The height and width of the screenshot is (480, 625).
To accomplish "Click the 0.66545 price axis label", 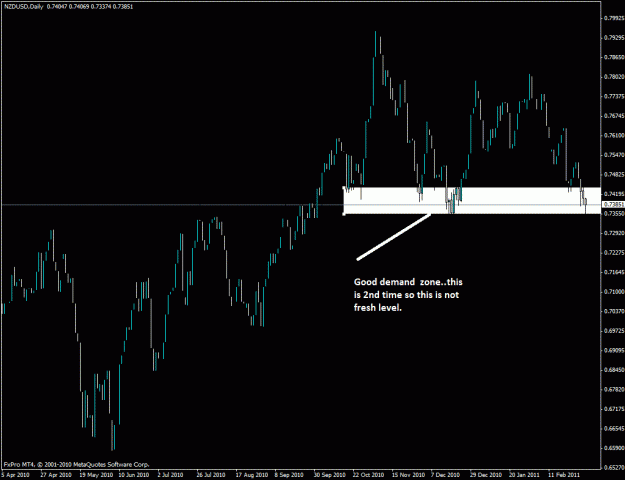I will 615,429.
